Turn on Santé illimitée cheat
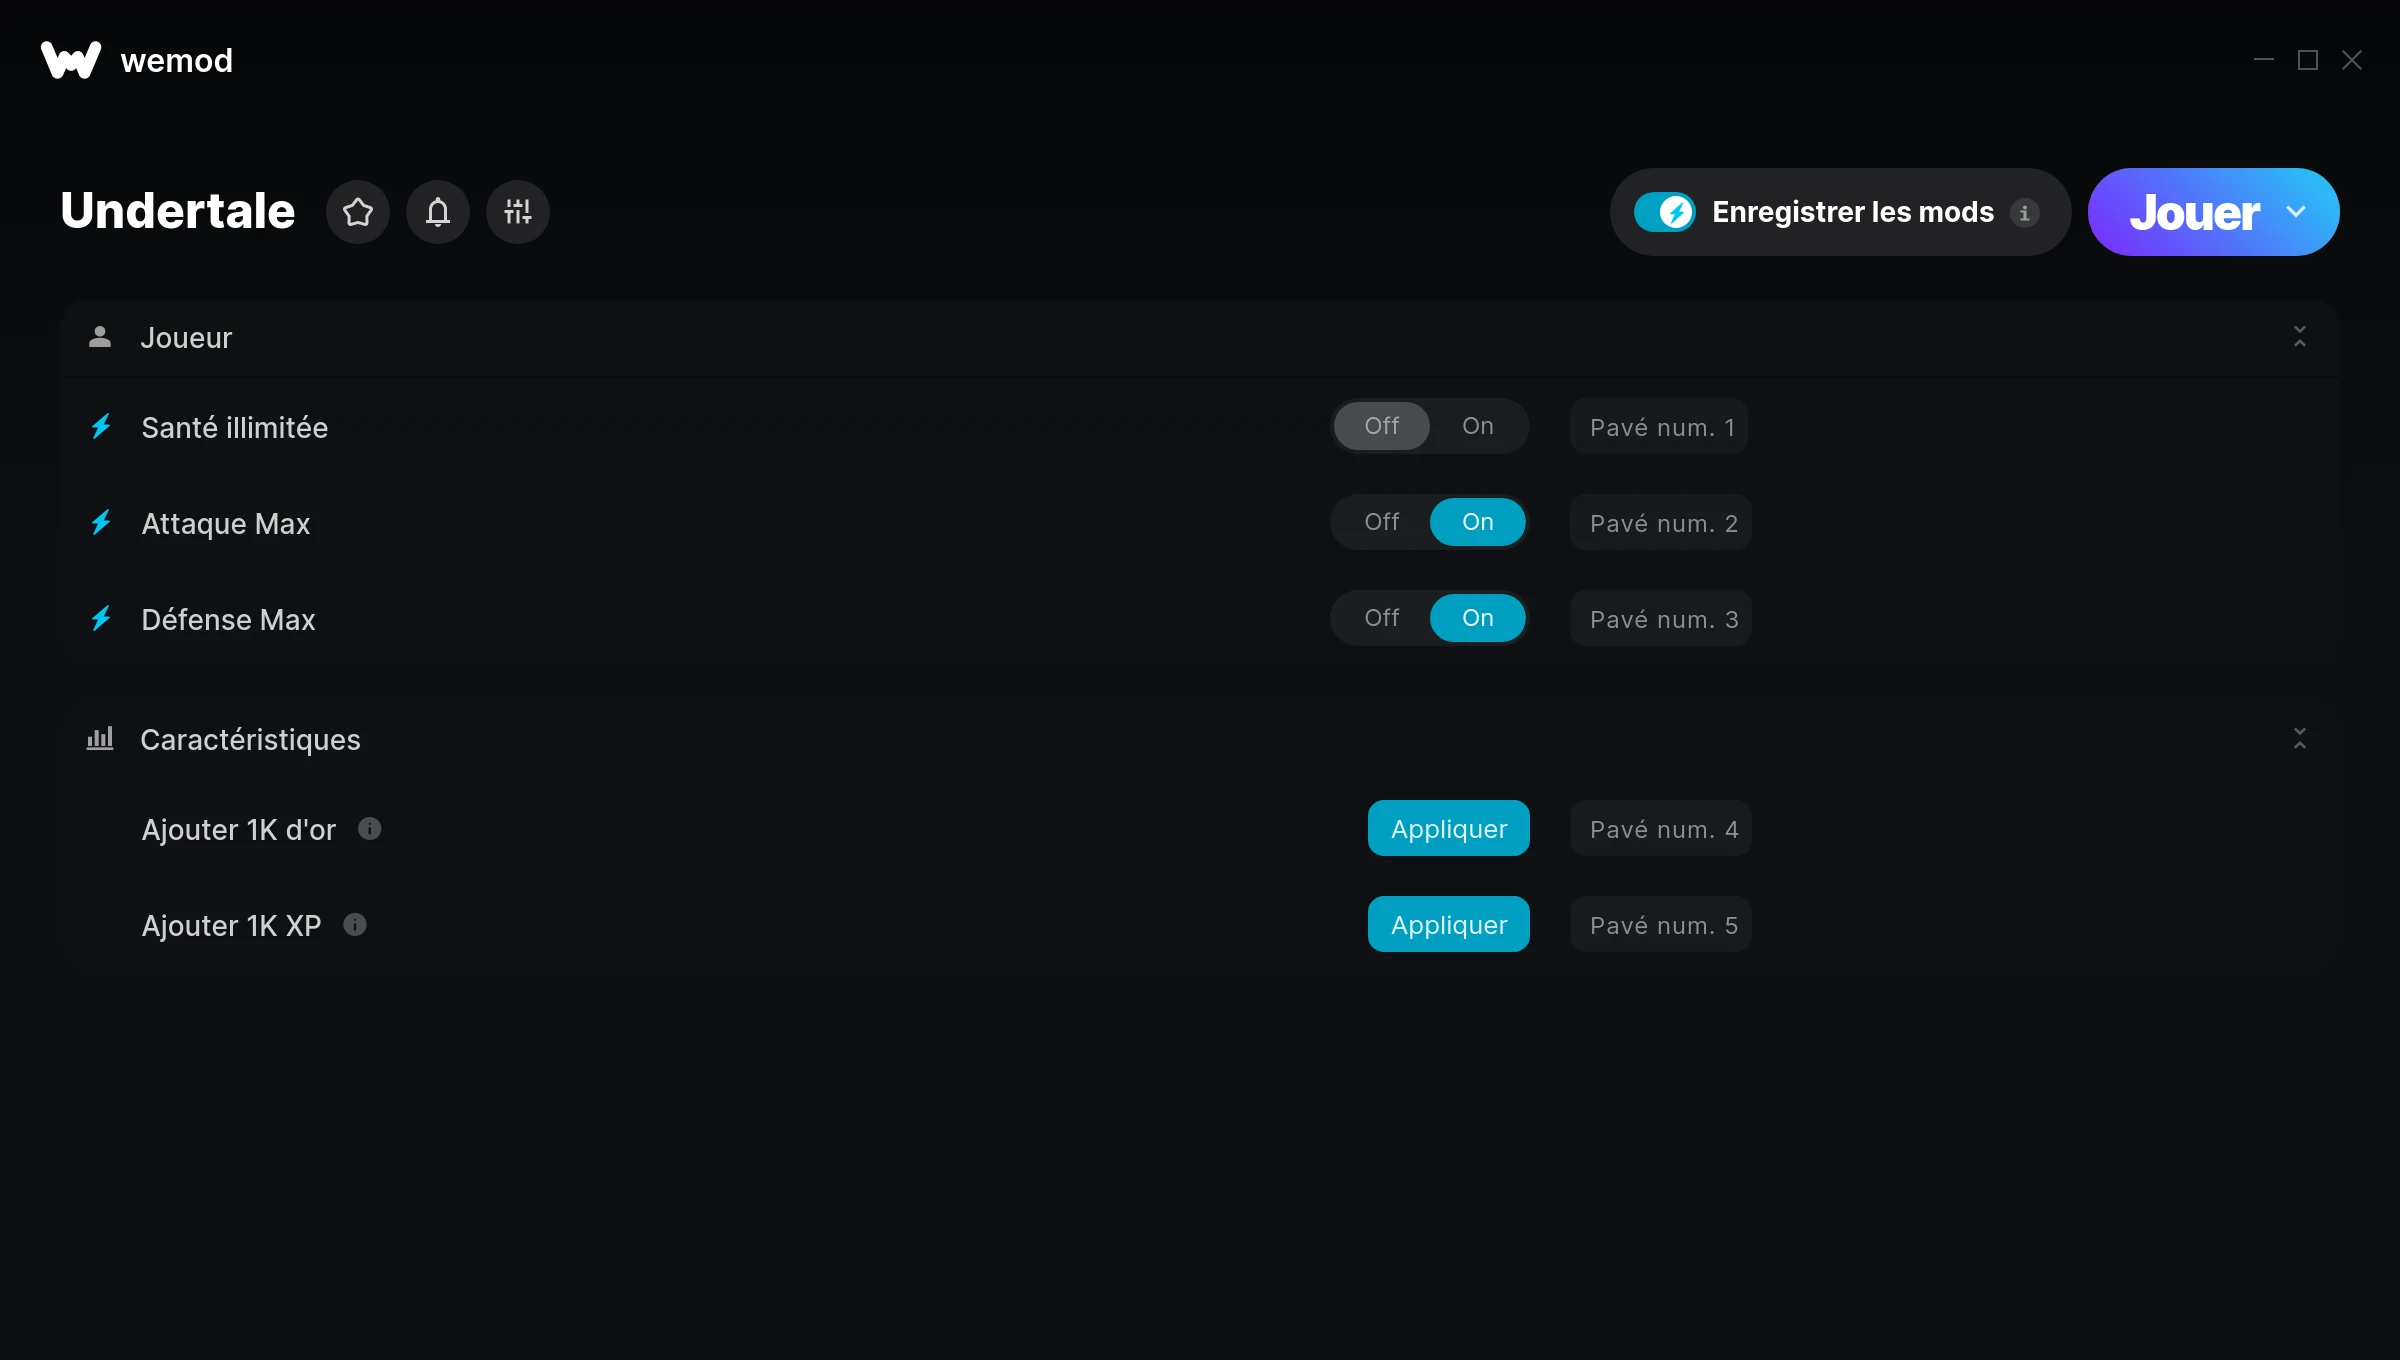Image resolution: width=2400 pixels, height=1360 pixels. (x=1477, y=426)
